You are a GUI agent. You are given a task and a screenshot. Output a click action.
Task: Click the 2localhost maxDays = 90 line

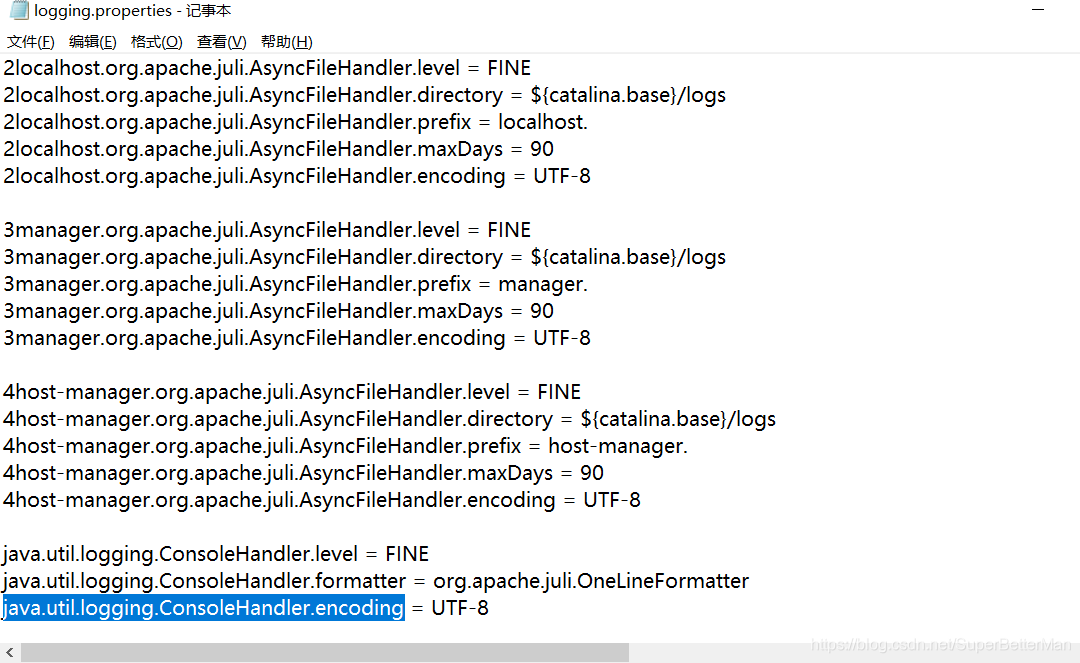coord(278,149)
